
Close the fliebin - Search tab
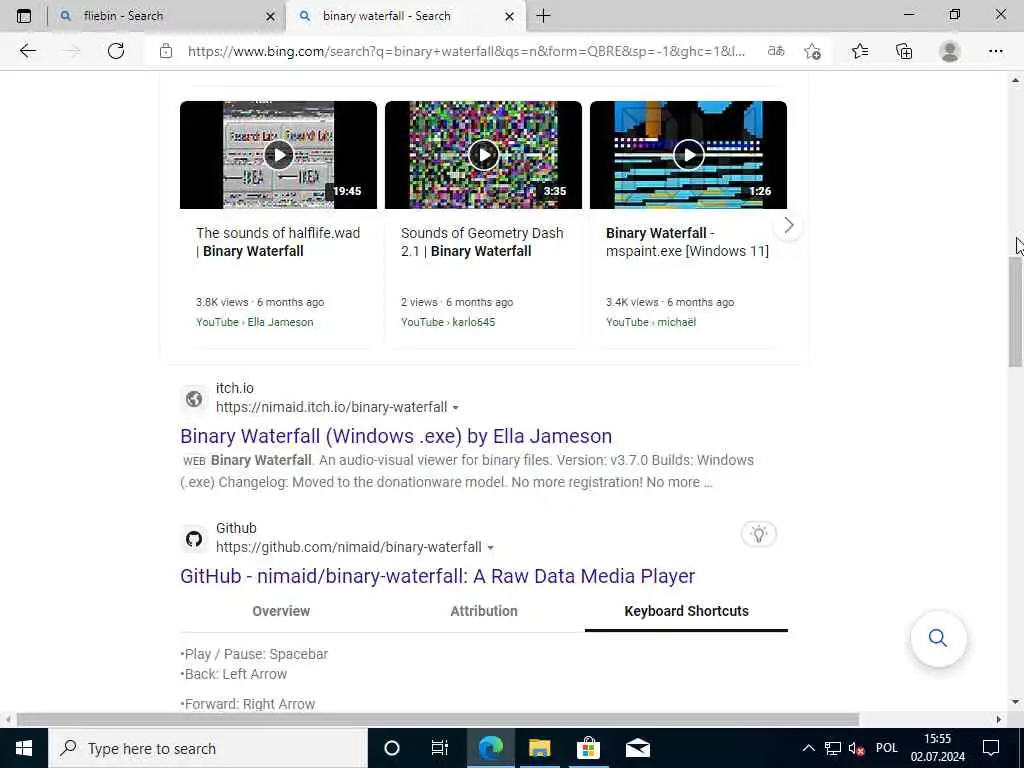click(x=270, y=16)
